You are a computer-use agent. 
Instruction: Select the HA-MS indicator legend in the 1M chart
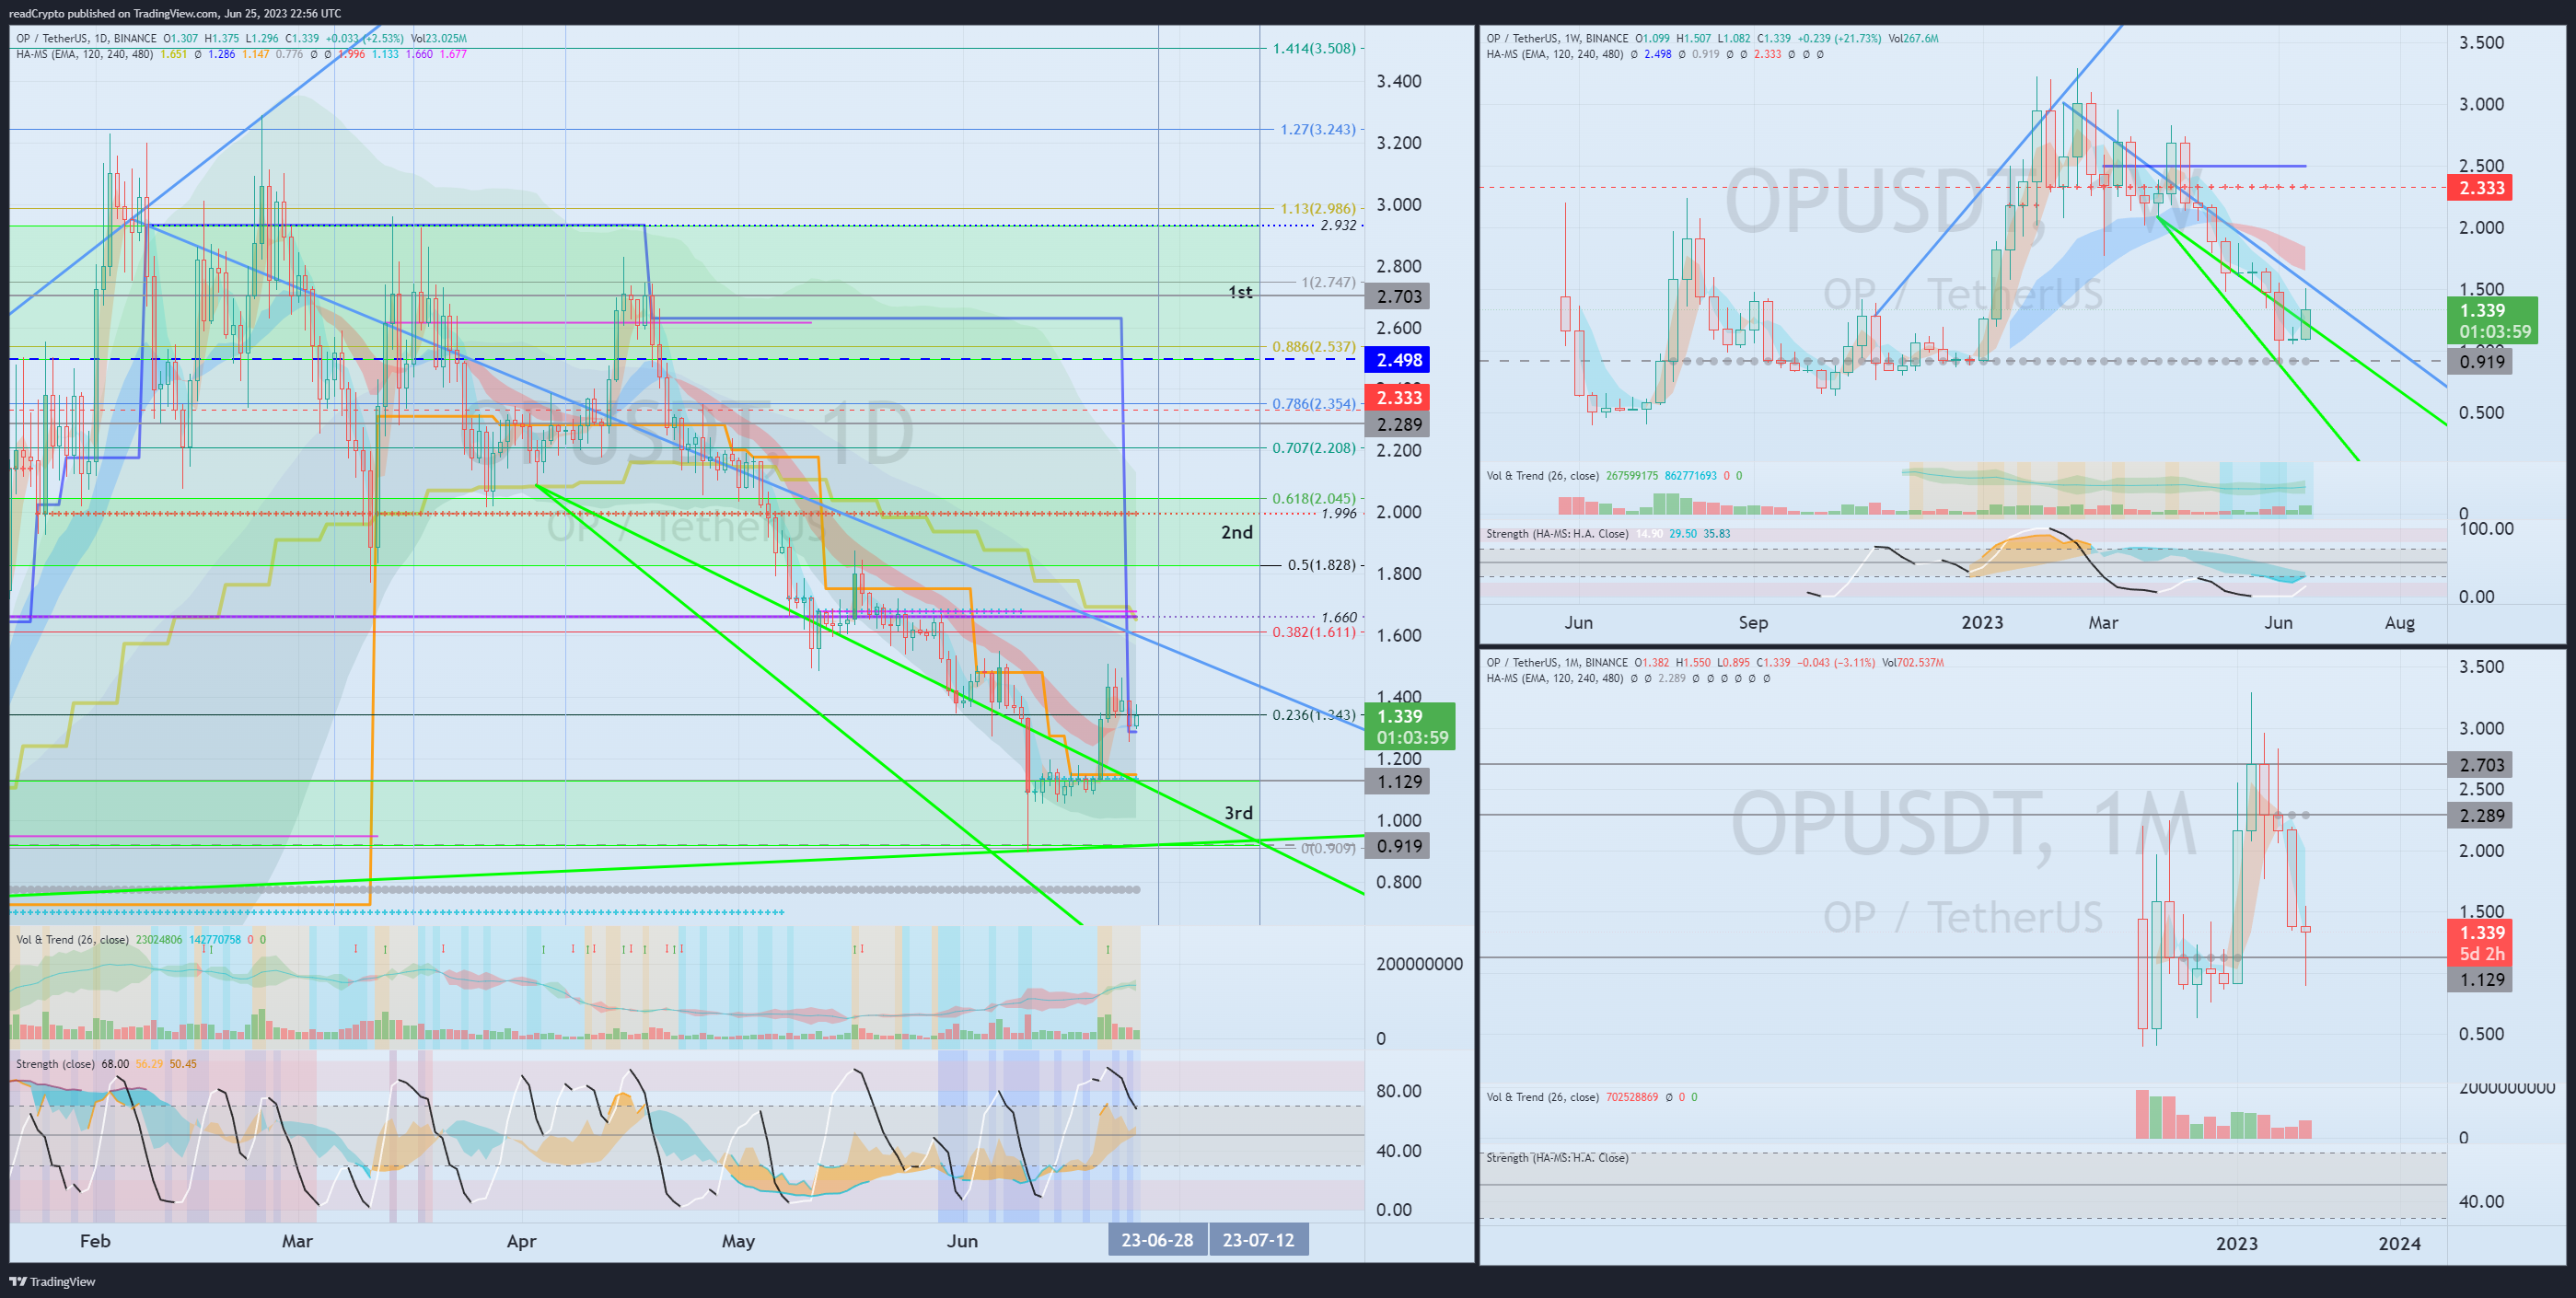1554,678
